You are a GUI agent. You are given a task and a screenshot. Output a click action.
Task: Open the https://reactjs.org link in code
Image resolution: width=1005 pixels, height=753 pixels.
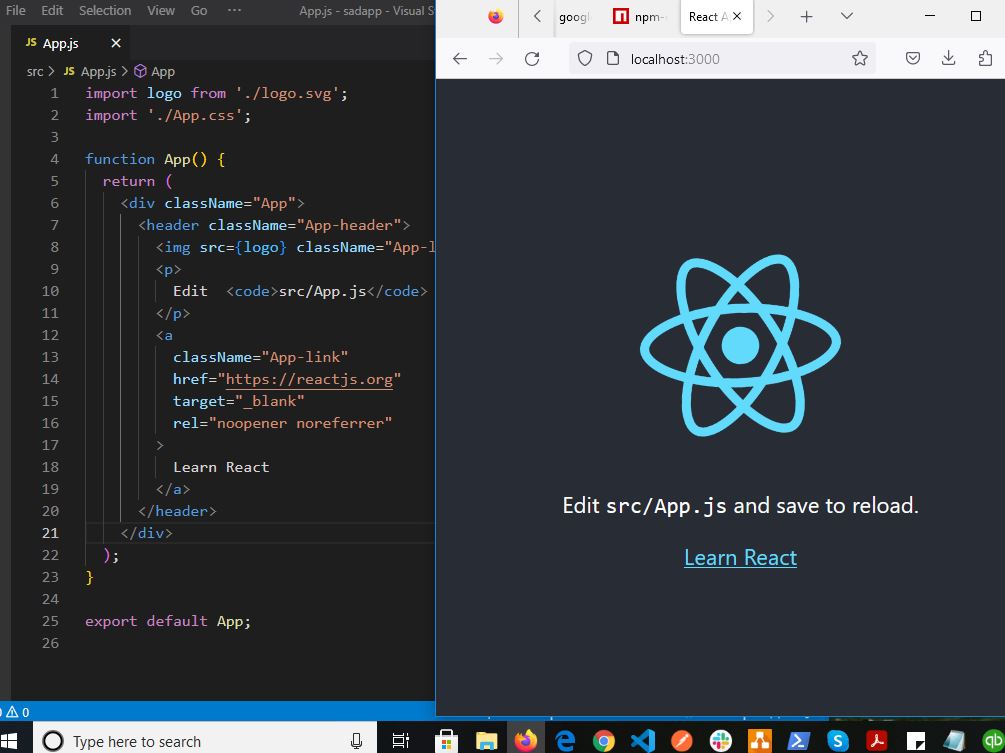[x=309, y=379]
